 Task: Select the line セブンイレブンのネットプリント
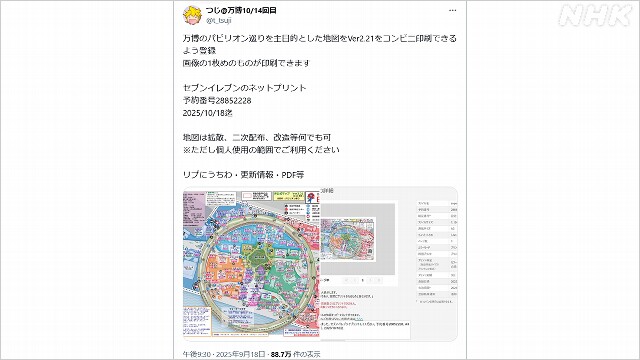244,88
